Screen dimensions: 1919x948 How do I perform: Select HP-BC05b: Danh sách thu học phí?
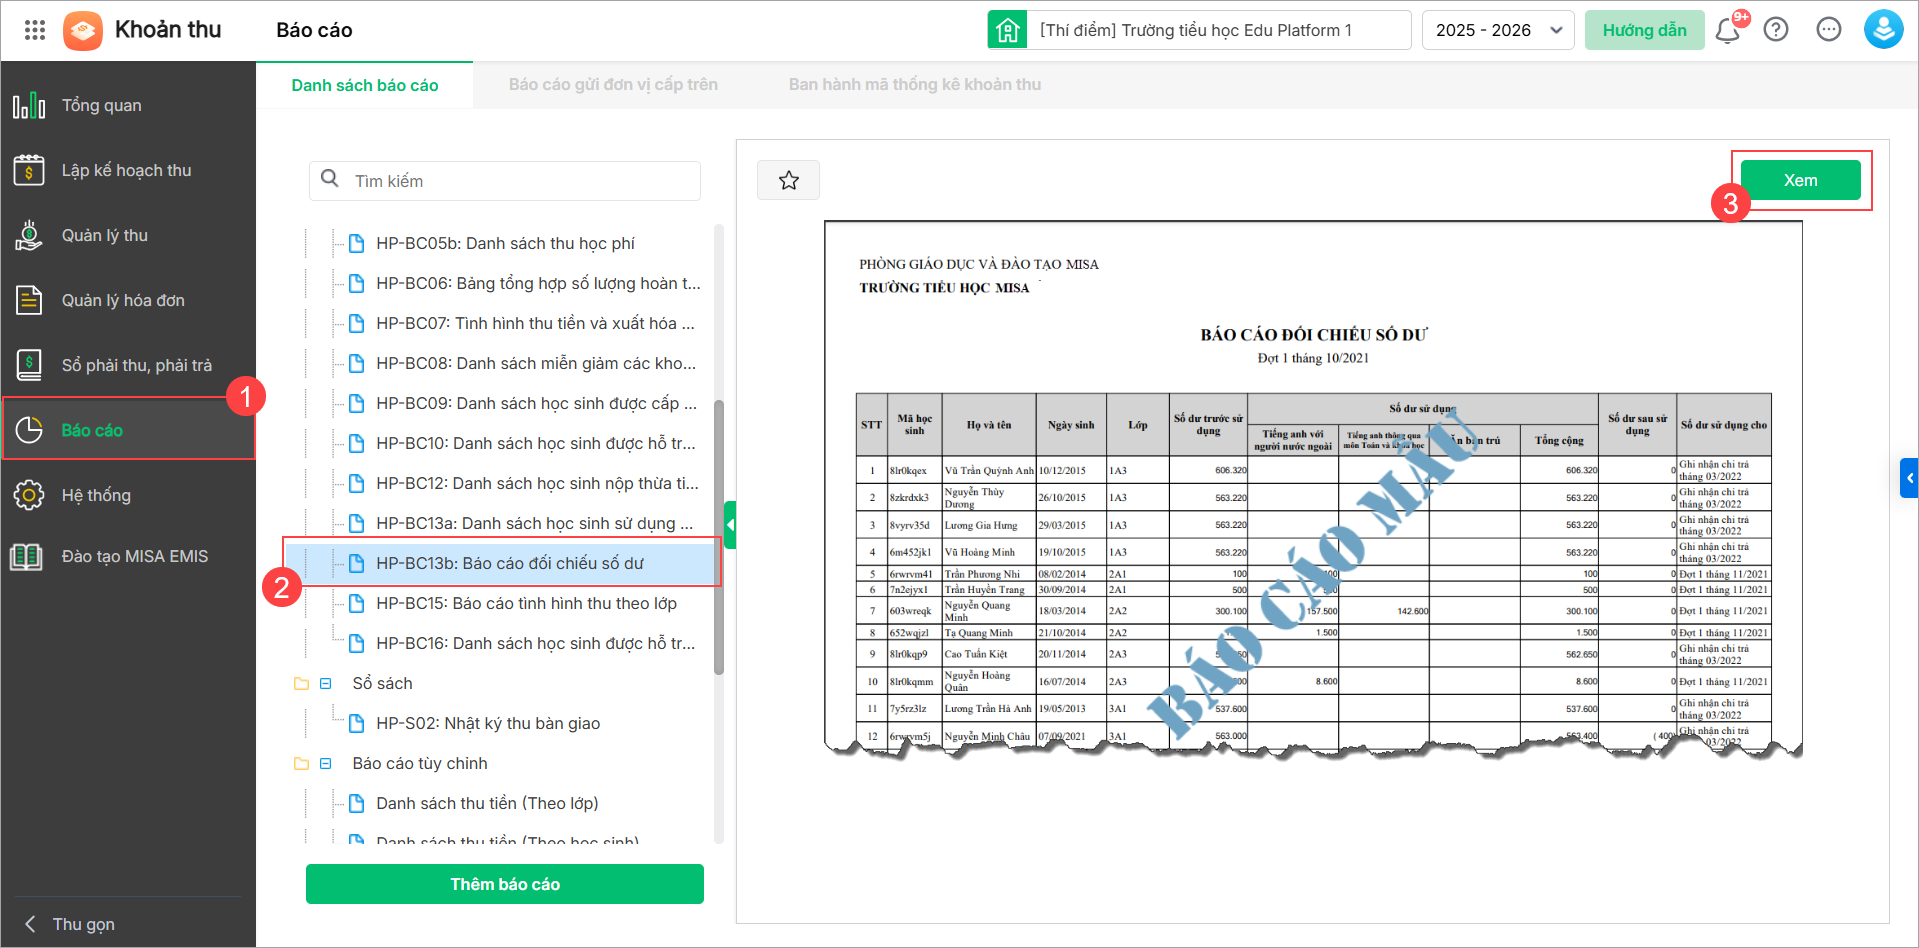coord(505,243)
